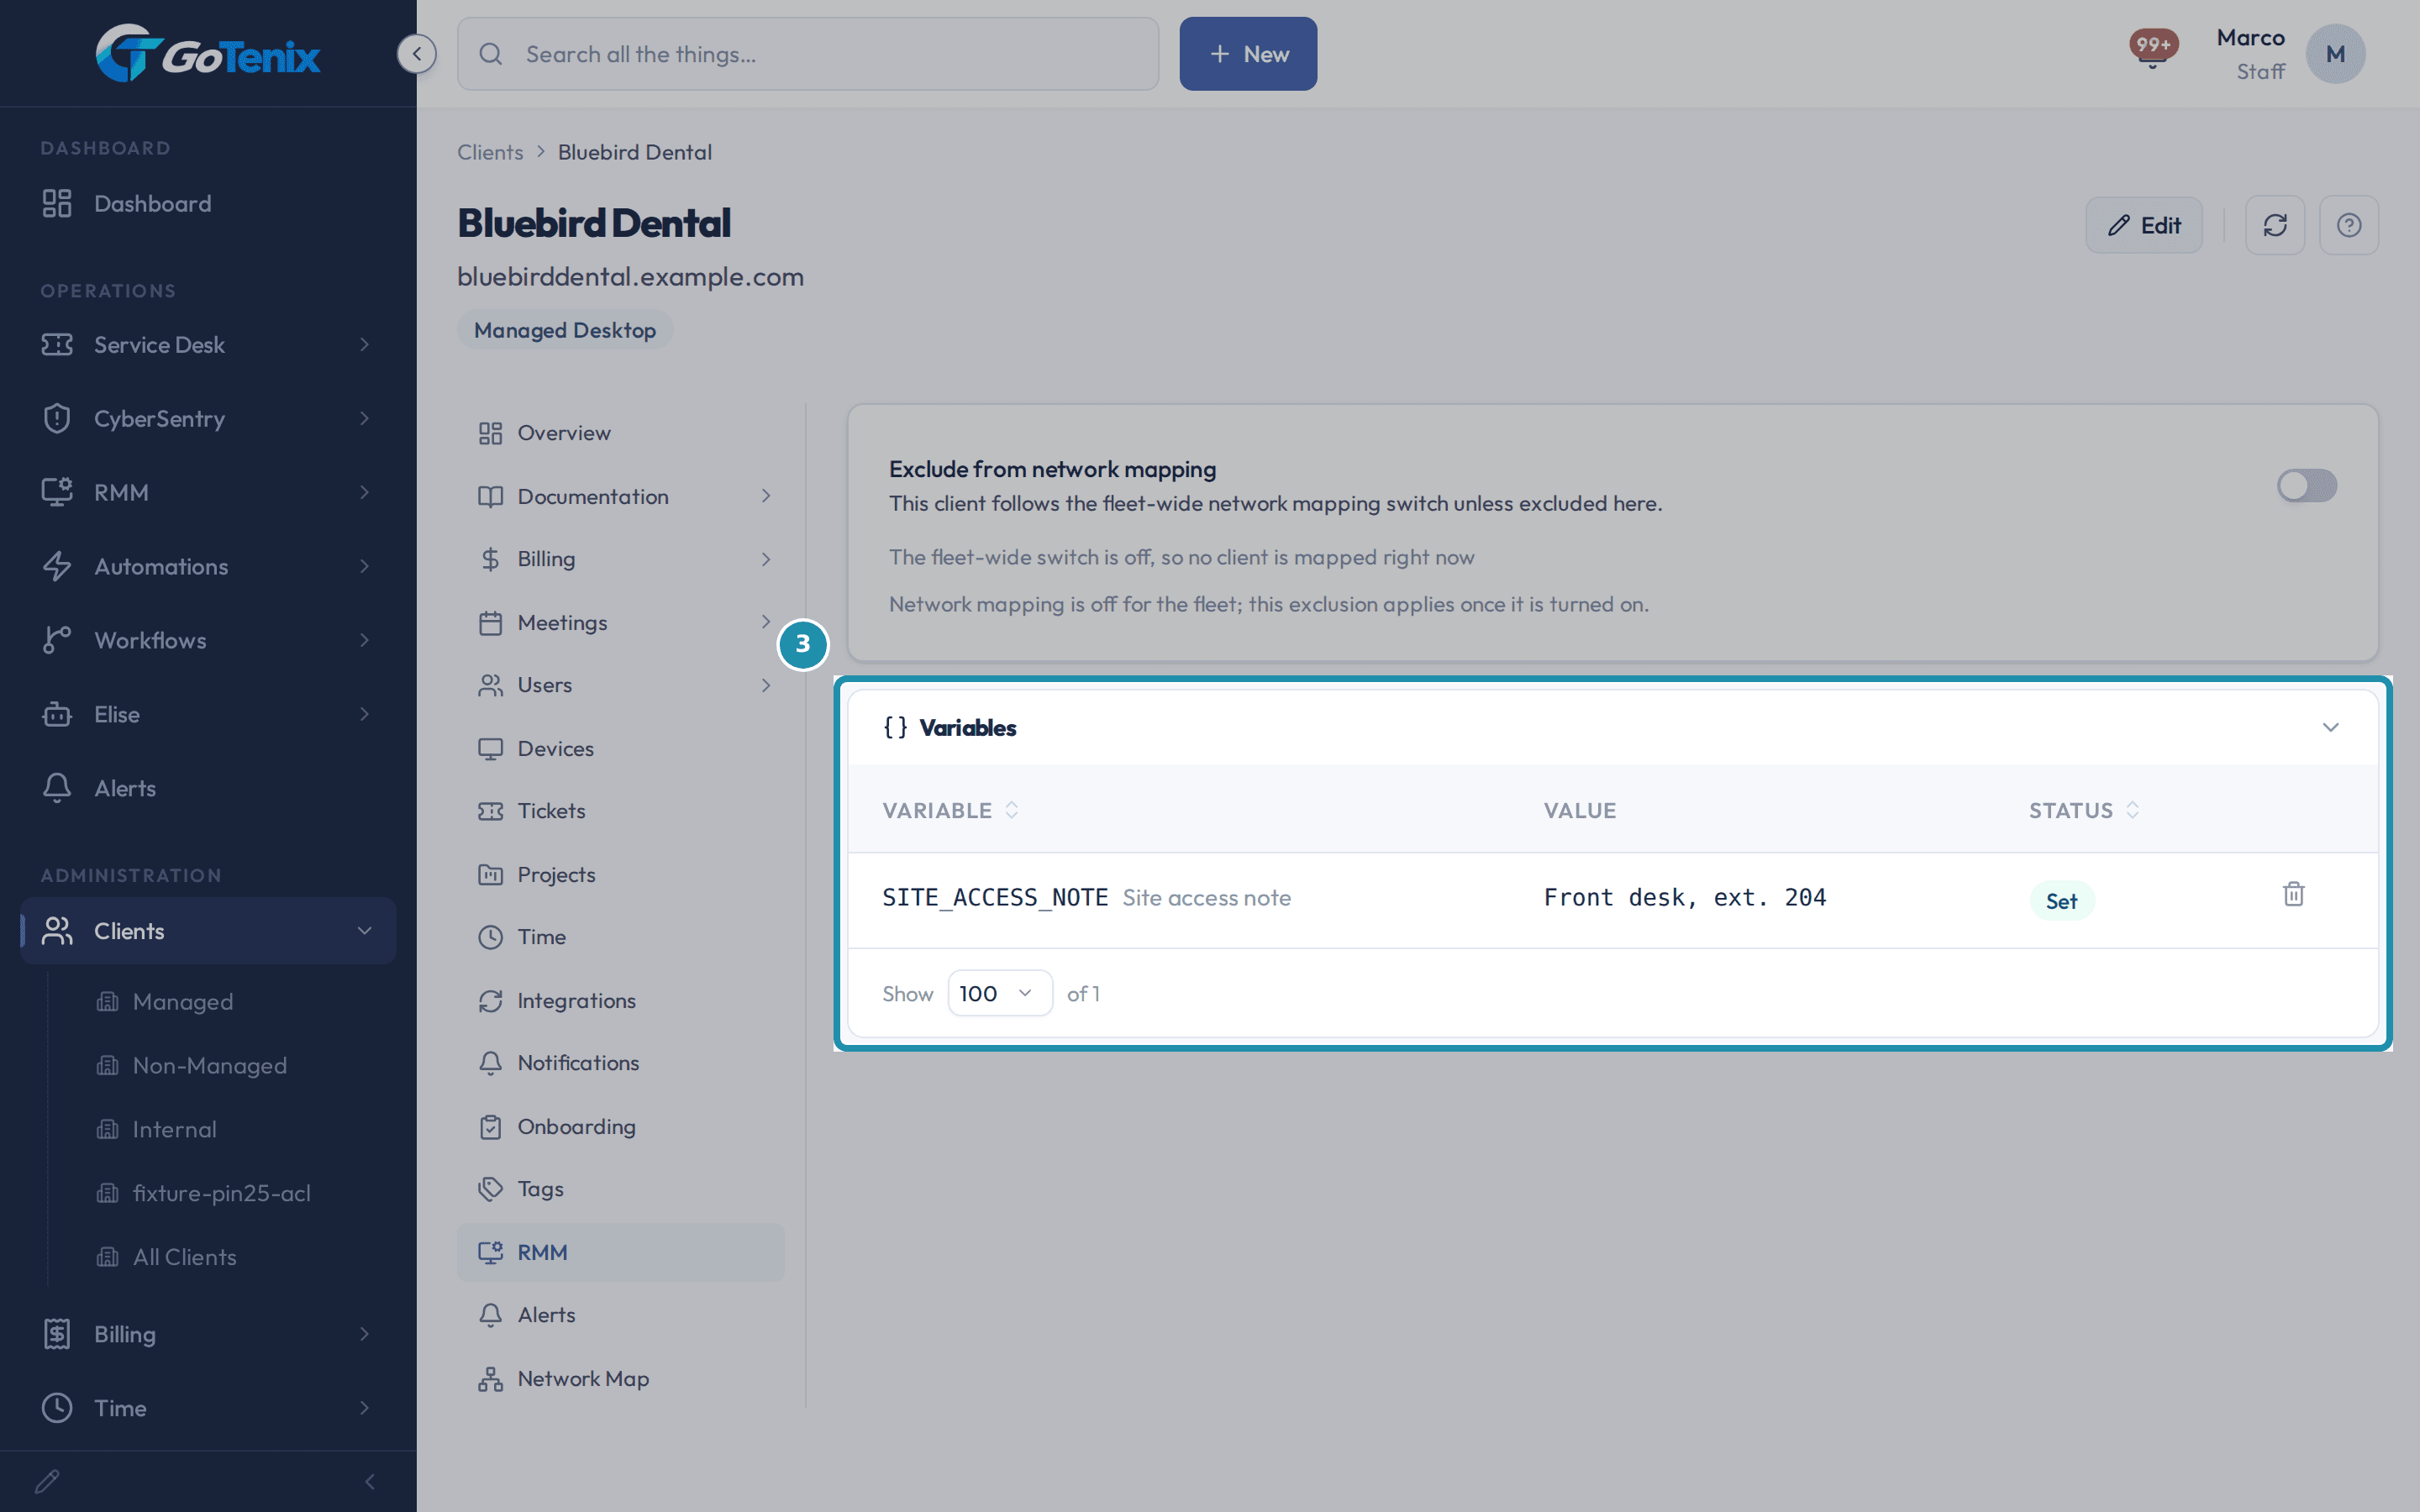Click the refresh icon next to Edit
This screenshot has width=2420, height=1512.
pyautogui.click(x=2274, y=225)
